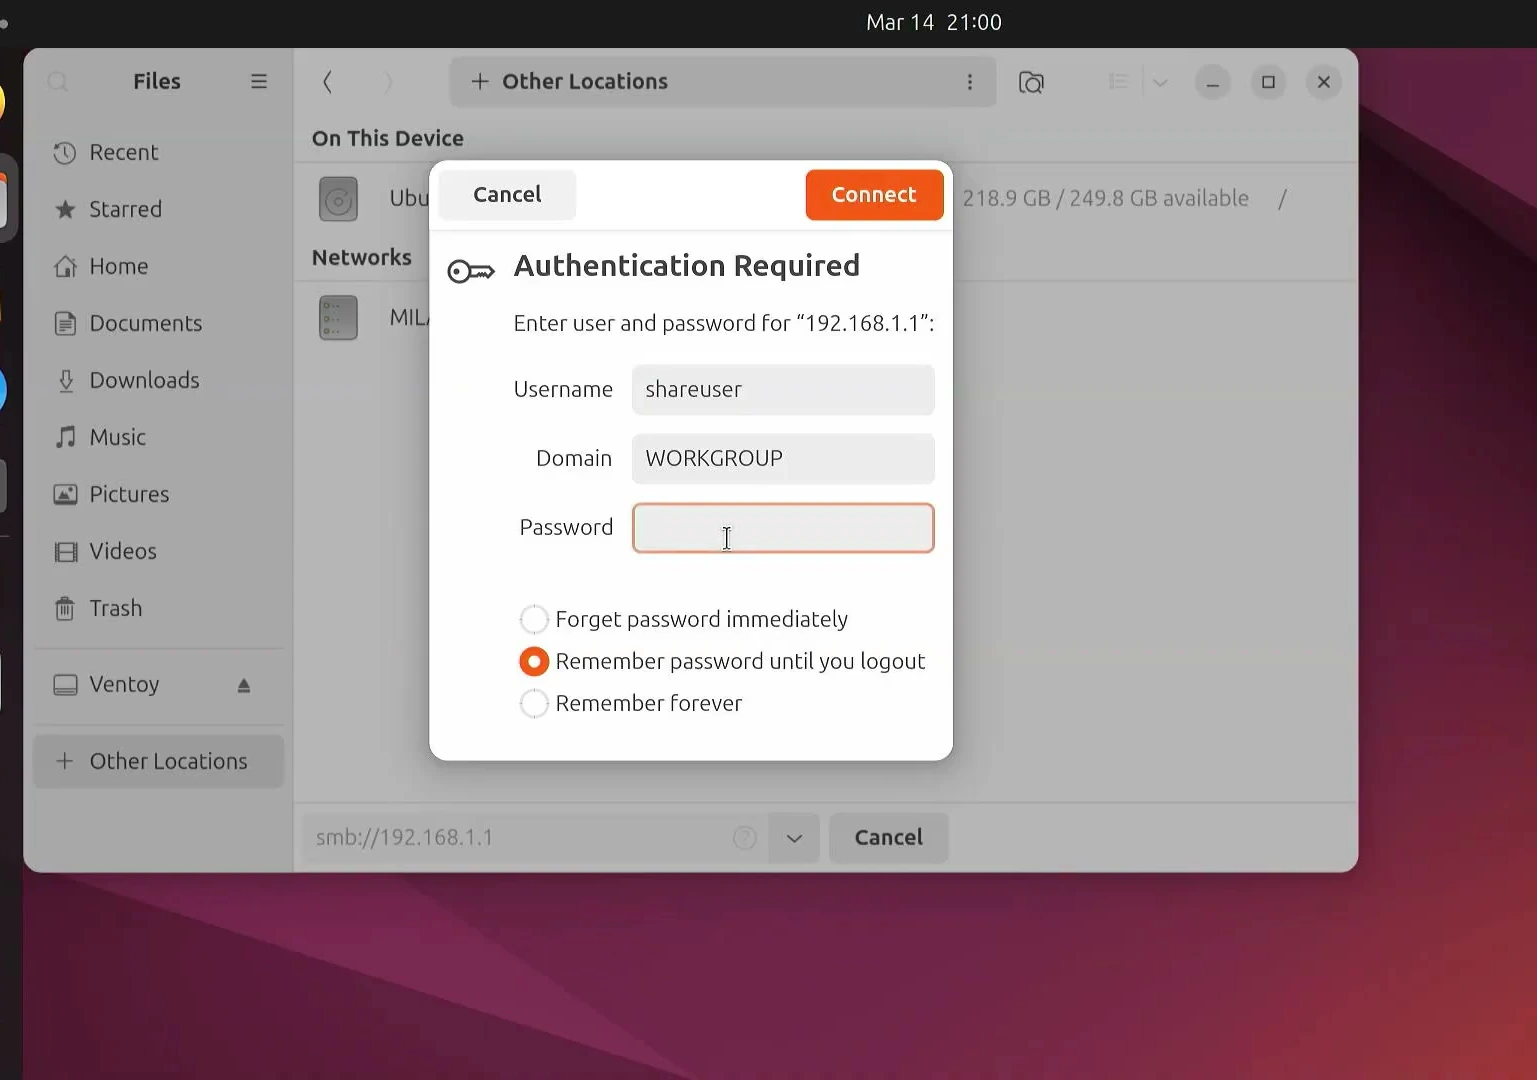Open the Files hamburger menu
Image resolution: width=1537 pixels, height=1080 pixels.
point(259,82)
